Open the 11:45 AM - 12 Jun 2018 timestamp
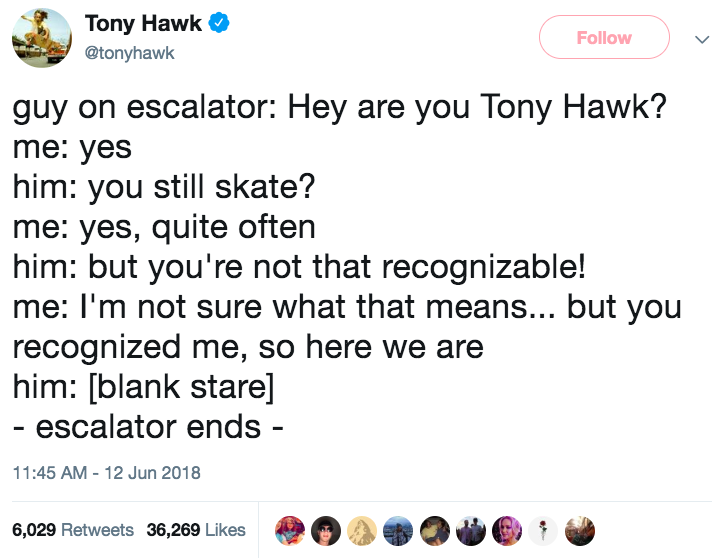Viewport: 721px width, 558px height. [107, 473]
